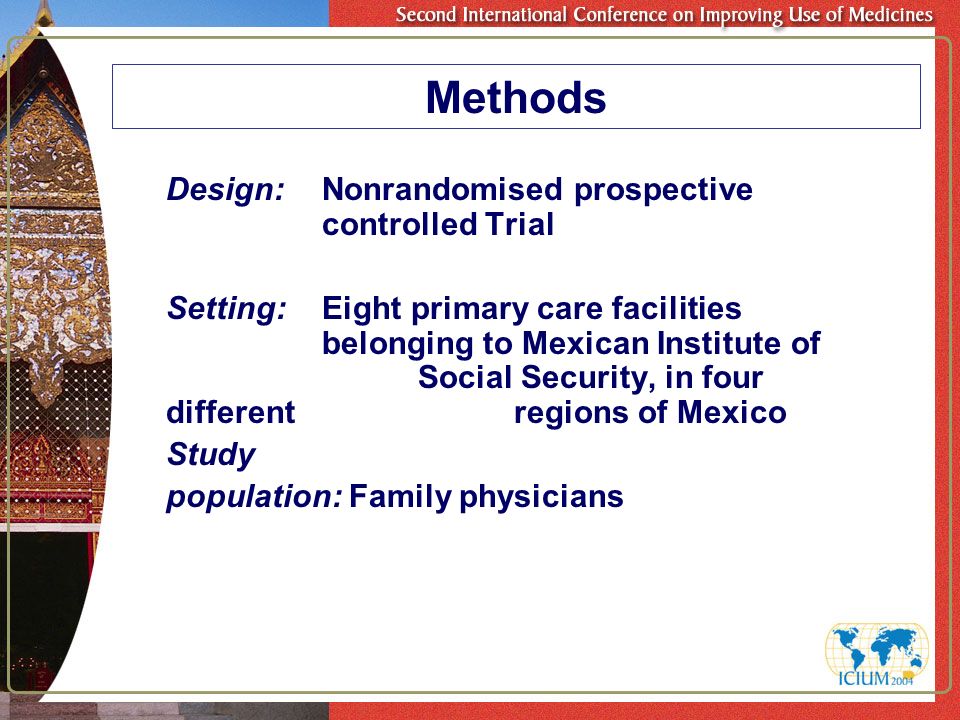
Task: Click the "population:" label
Action: (x=254, y=497)
